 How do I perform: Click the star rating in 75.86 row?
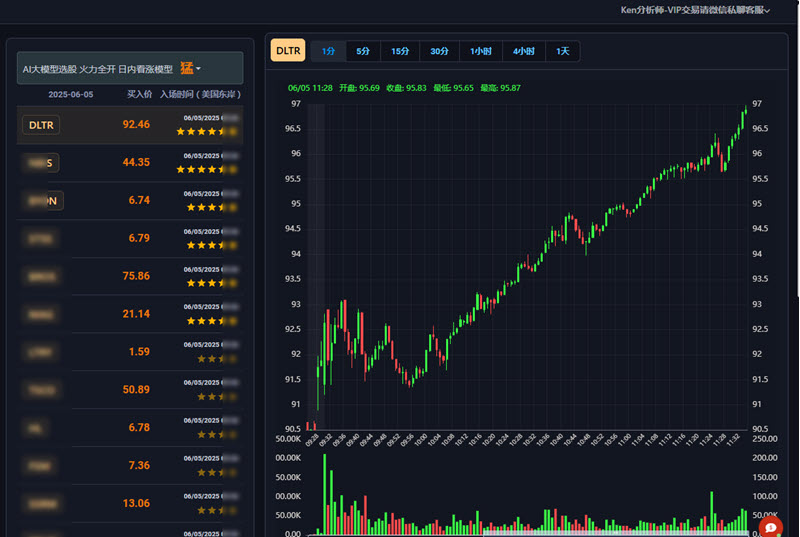[x=212, y=283]
